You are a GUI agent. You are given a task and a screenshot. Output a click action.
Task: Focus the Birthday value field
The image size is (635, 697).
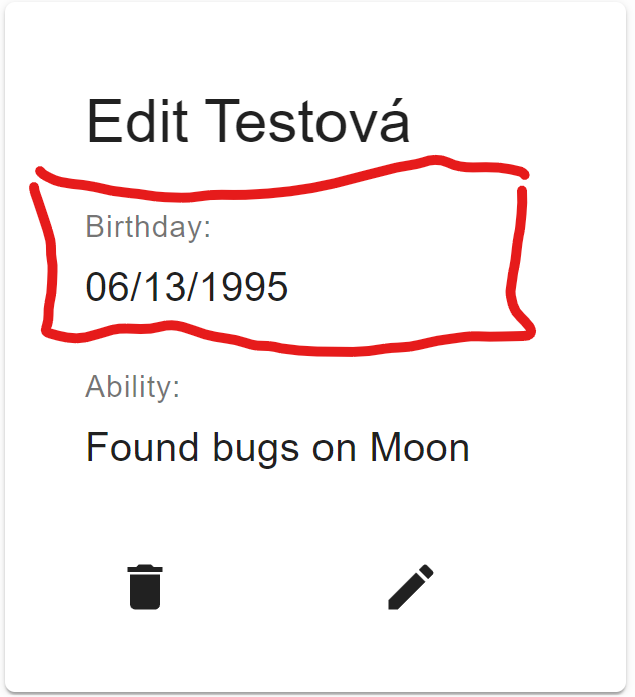187,287
